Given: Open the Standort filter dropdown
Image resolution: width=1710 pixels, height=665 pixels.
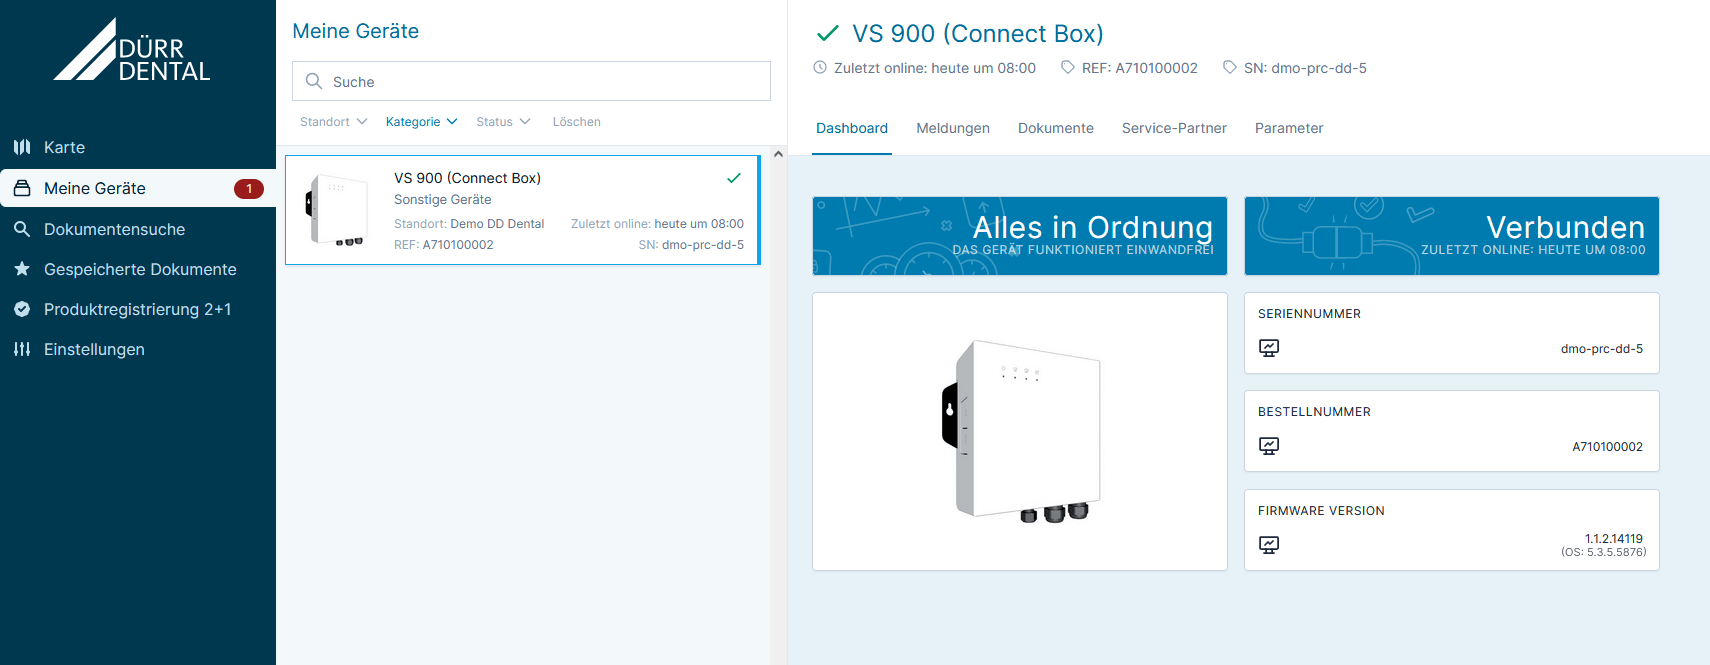Looking at the screenshot, I should click(334, 122).
